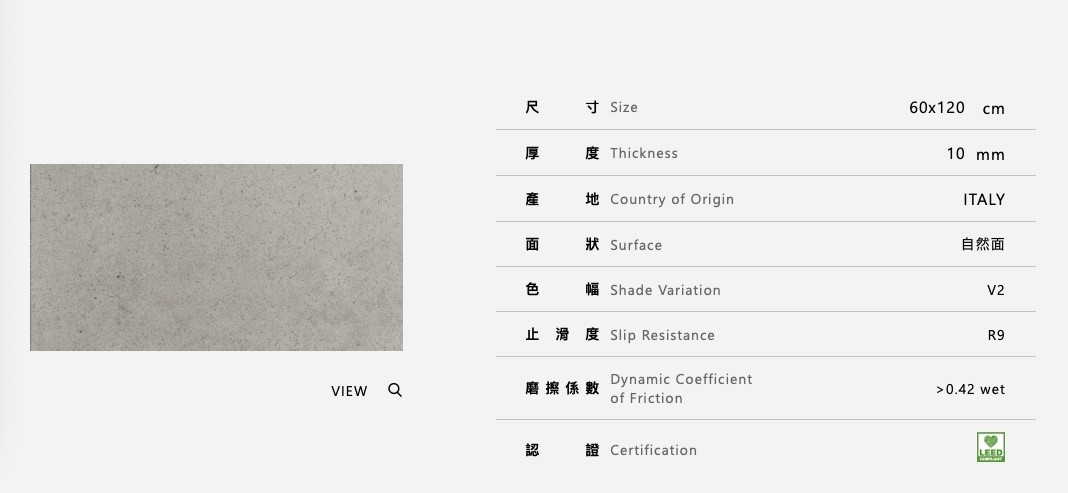Click the grey tile sample image
This screenshot has height=493, width=1068.
[x=216, y=257]
